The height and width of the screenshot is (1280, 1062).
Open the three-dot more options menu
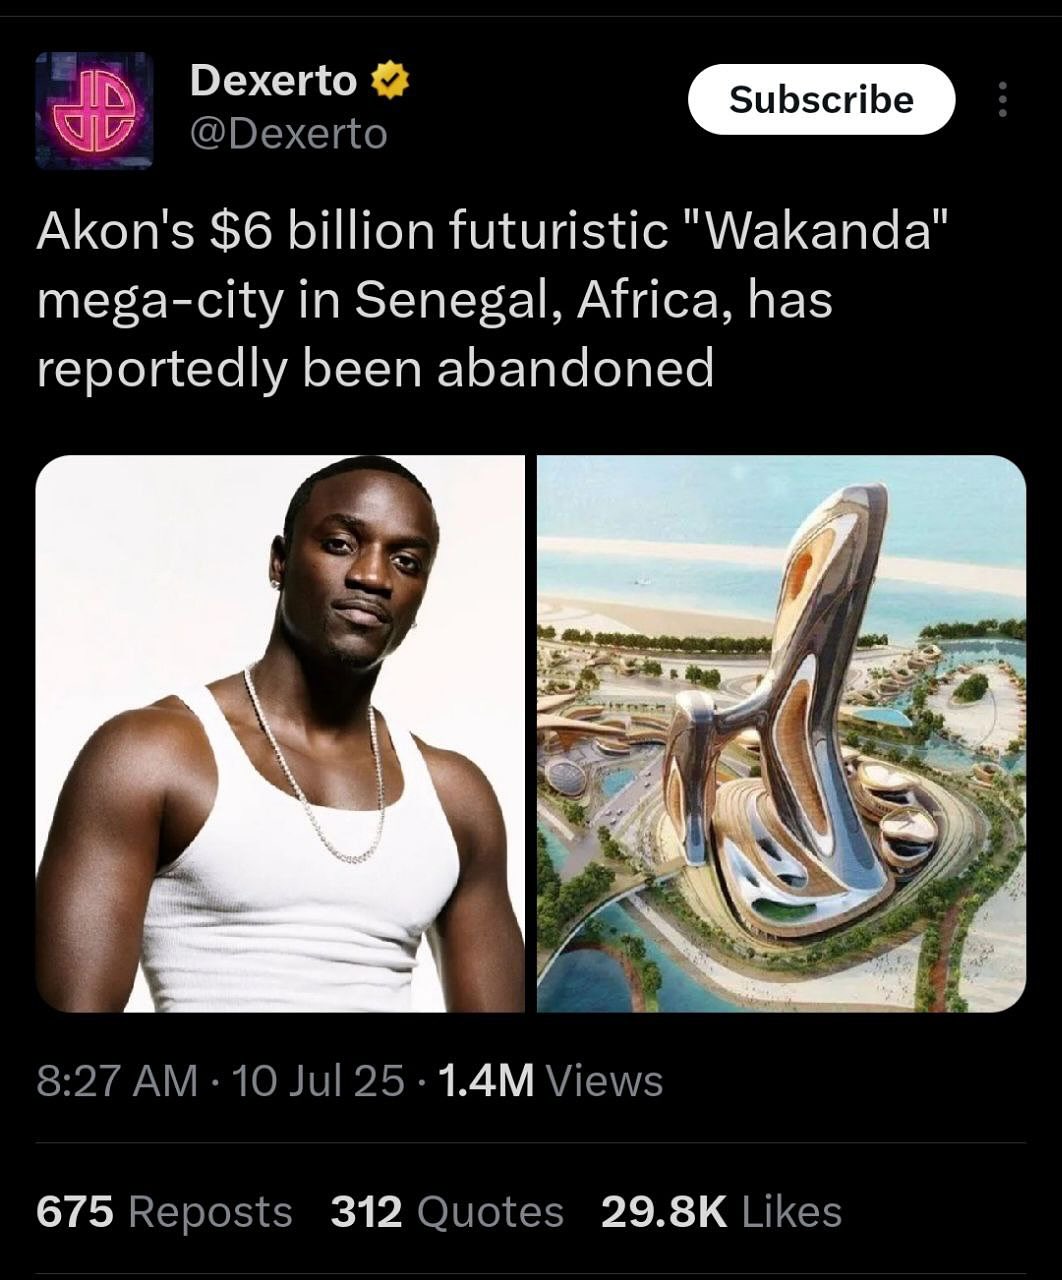1003,99
